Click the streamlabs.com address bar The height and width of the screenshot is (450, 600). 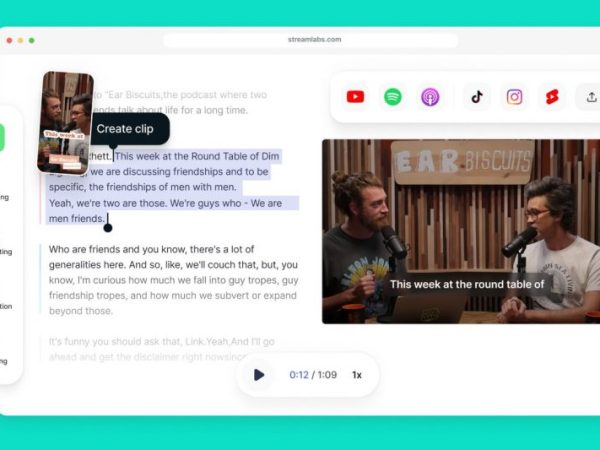point(311,39)
